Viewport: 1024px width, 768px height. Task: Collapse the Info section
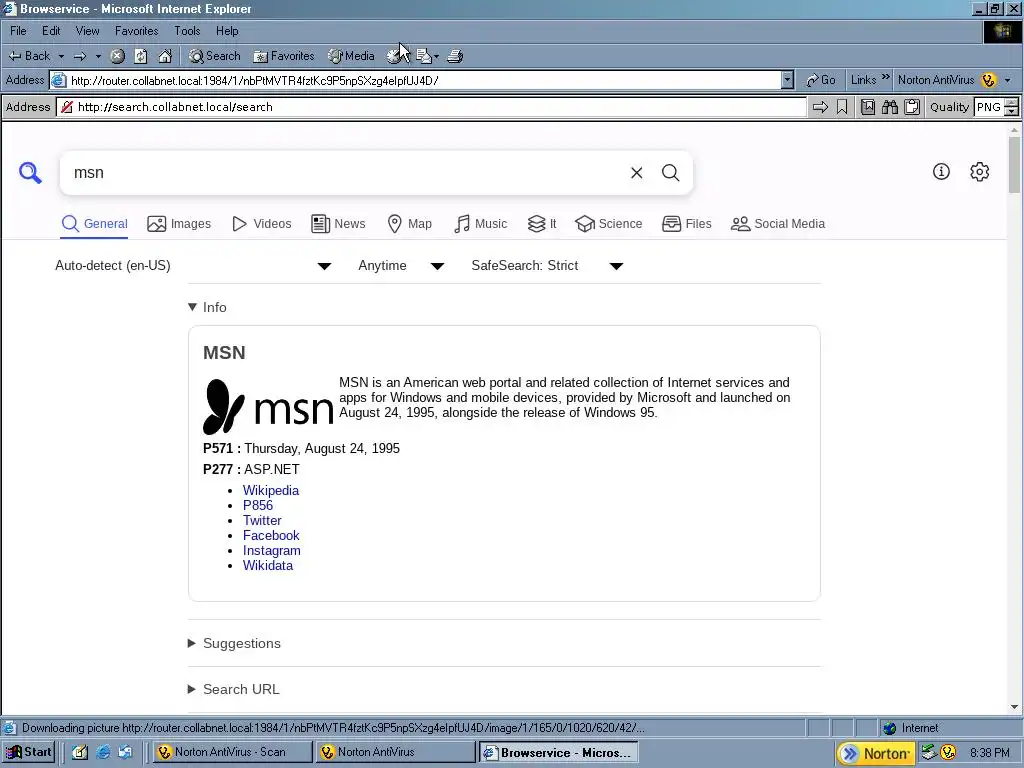[x=207, y=308]
